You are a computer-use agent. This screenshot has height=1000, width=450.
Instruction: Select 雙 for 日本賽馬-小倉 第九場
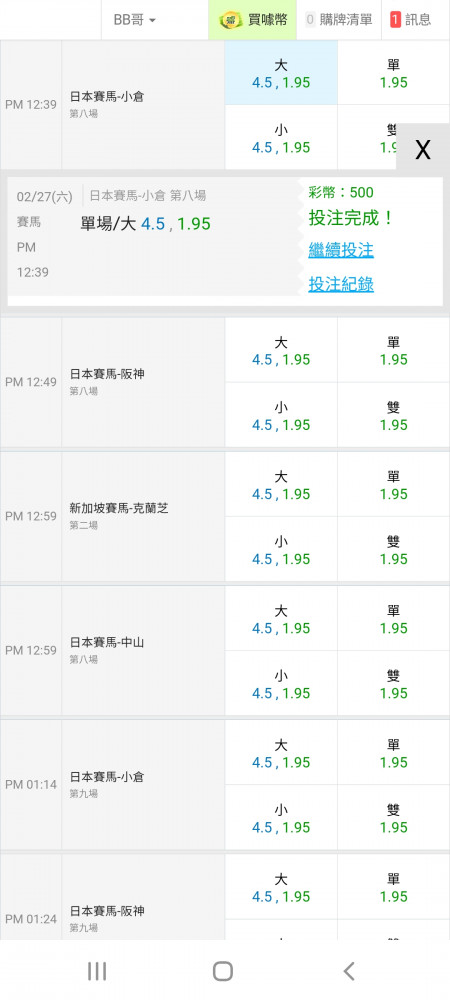click(x=393, y=818)
